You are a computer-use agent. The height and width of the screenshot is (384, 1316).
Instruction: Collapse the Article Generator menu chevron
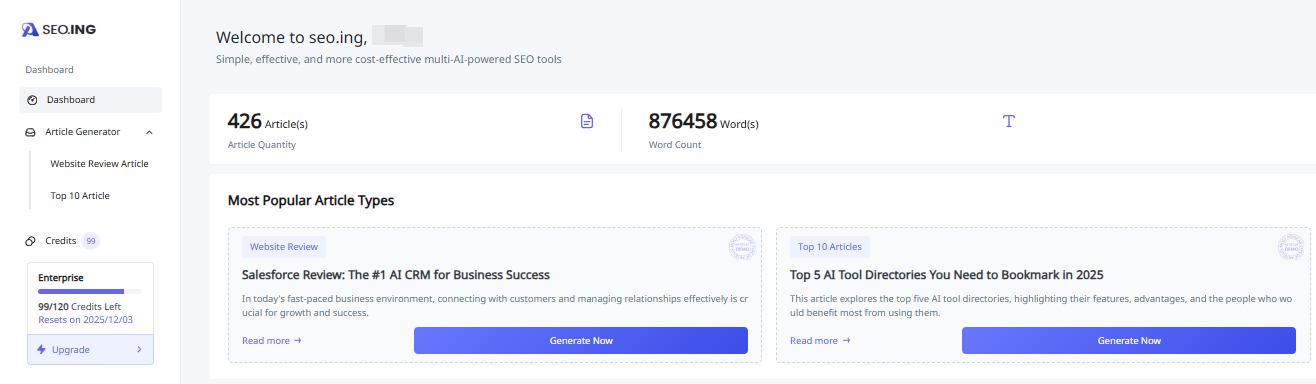pos(149,132)
